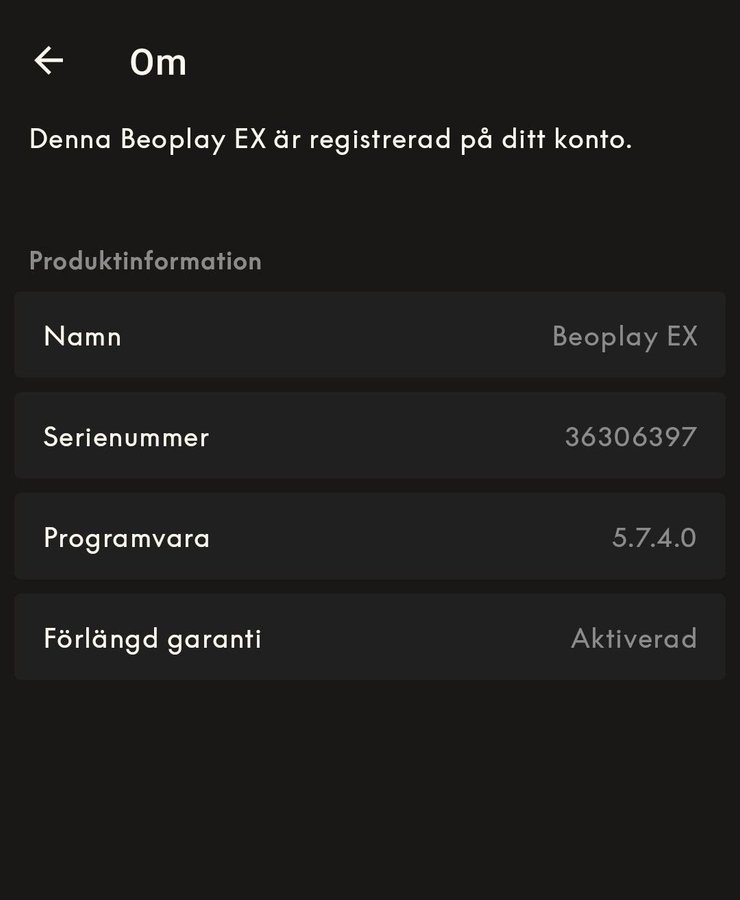Tap the Aktiverad warranty status
The image size is (740, 900).
click(x=633, y=639)
